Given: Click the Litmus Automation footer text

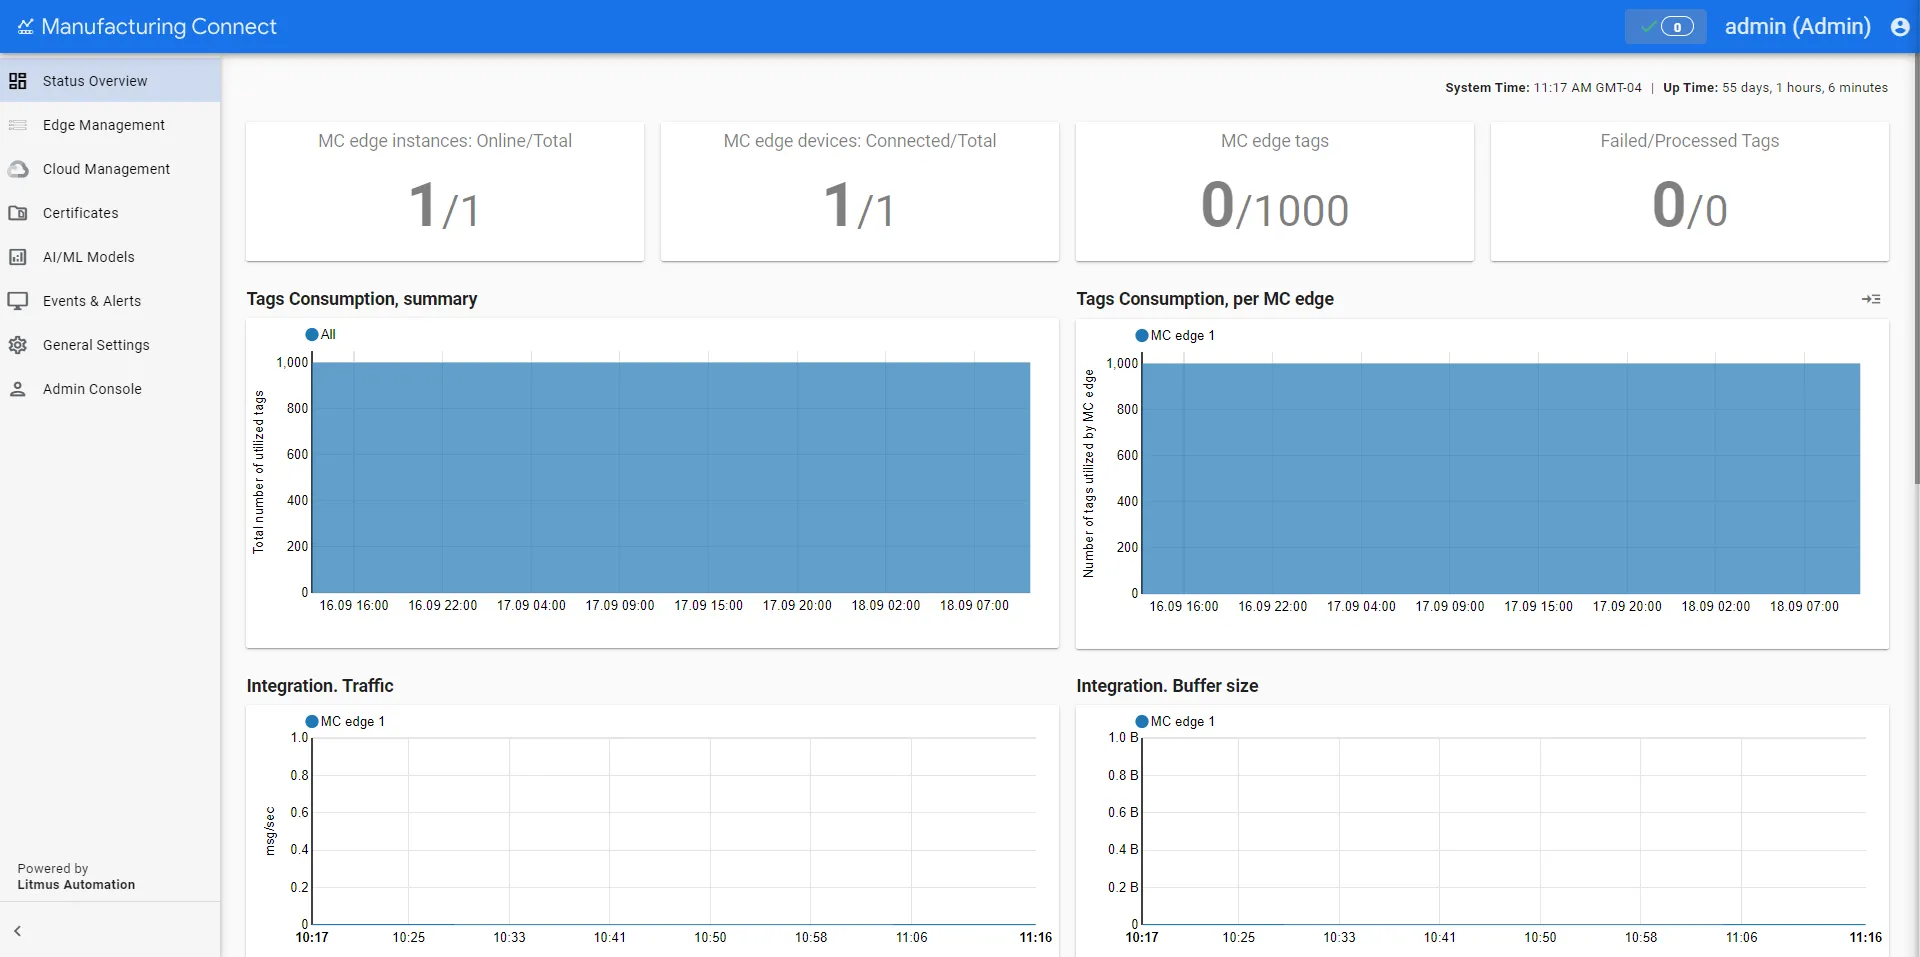Looking at the screenshot, I should [76, 885].
